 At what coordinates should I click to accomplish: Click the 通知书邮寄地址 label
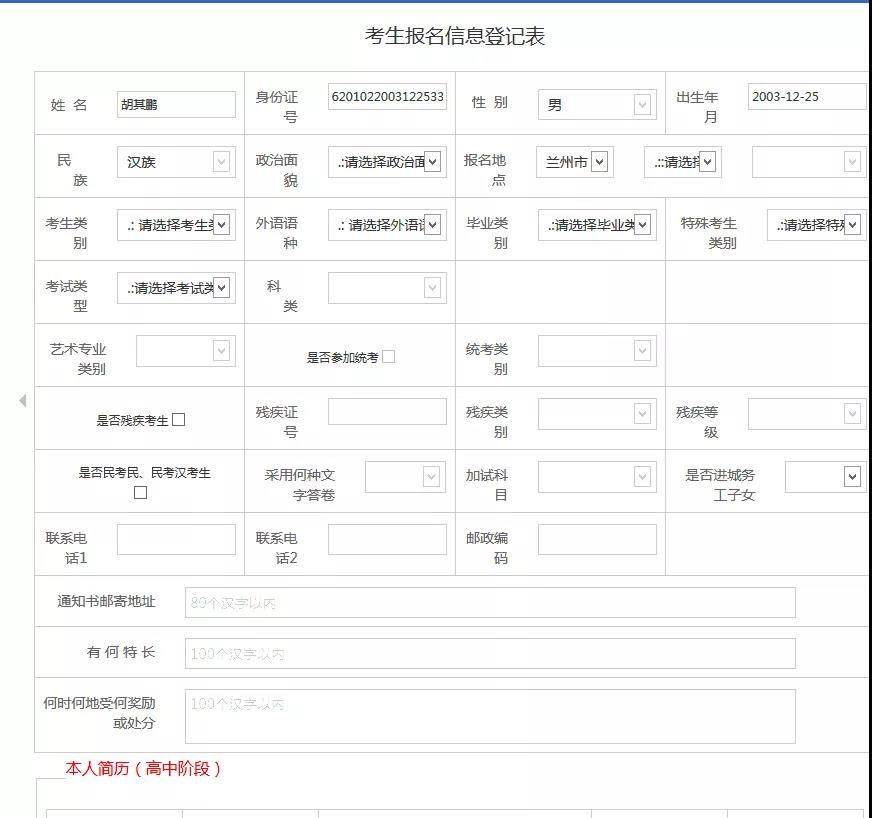pos(106,601)
